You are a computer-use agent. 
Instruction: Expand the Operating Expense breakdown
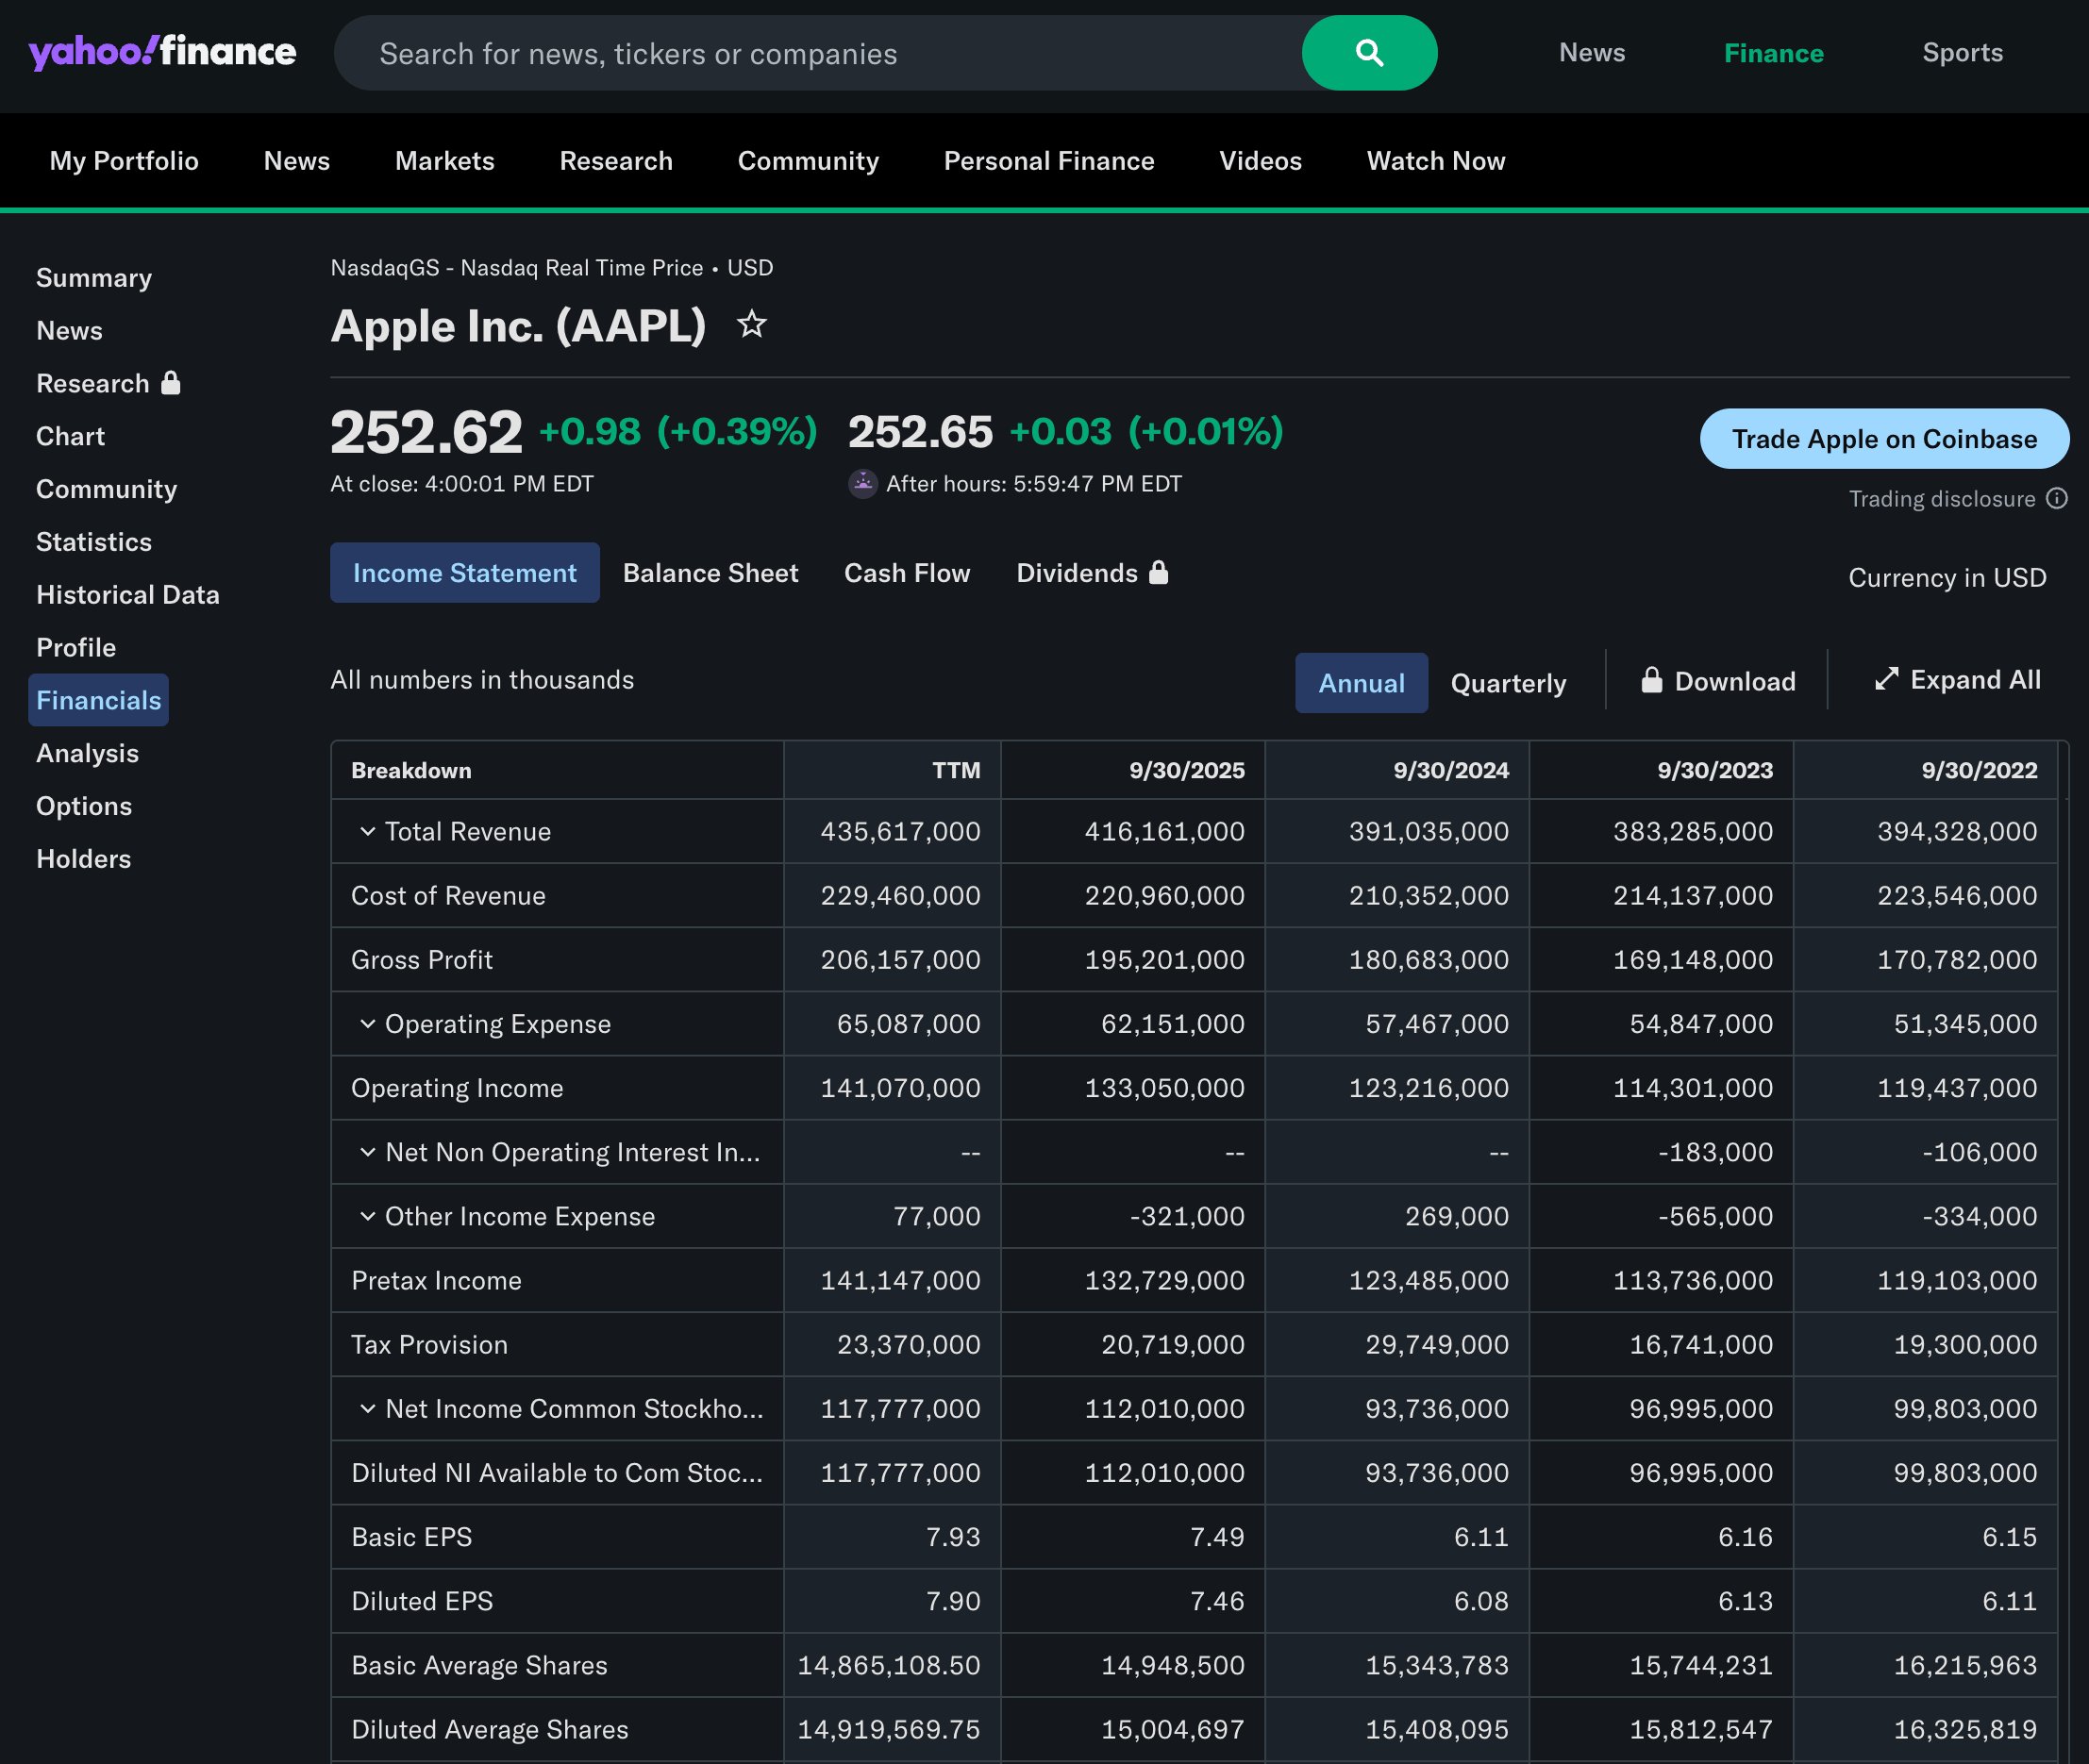[x=366, y=1023]
